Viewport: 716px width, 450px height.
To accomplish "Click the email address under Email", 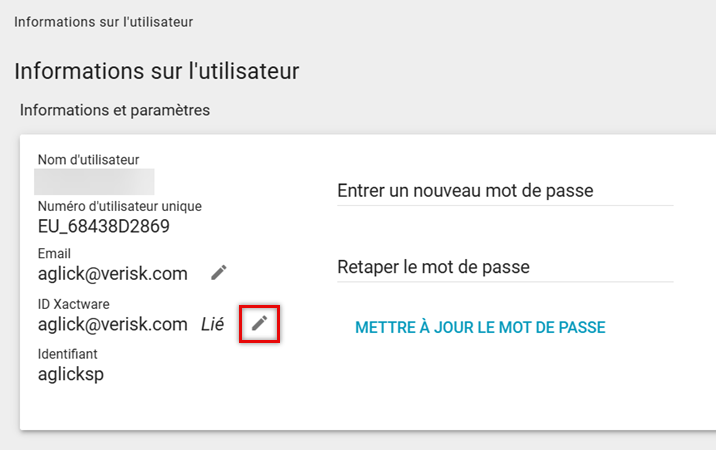I will 112,273.
